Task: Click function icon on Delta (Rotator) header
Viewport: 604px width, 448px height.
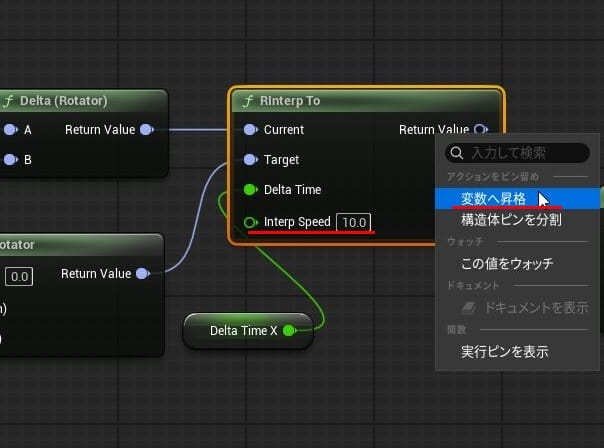Action: (x=8, y=101)
